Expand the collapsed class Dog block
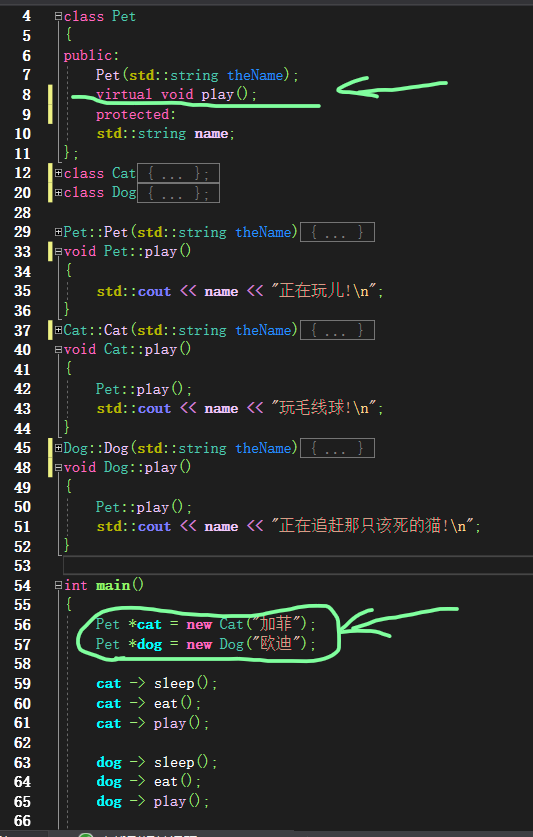 tap(58, 193)
